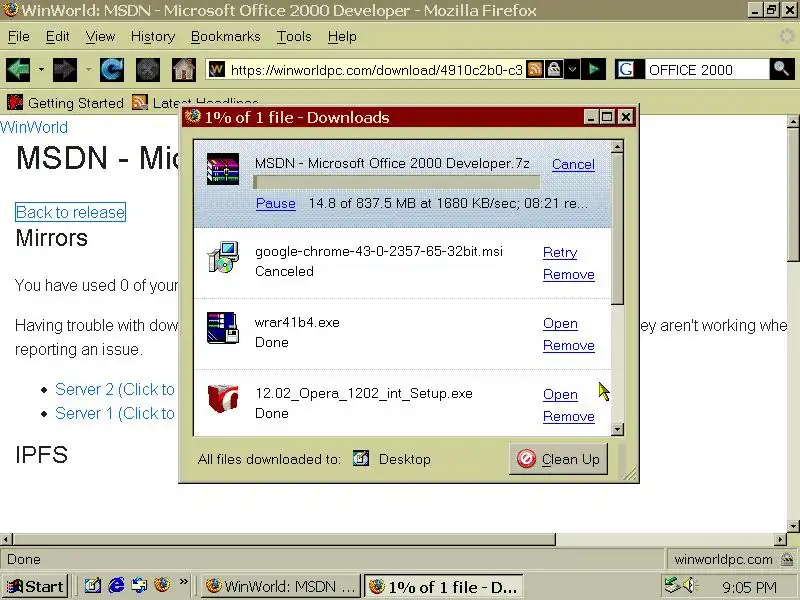The image size is (800, 600).
Task: Go to the Home page icon
Action: tap(184, 69)
